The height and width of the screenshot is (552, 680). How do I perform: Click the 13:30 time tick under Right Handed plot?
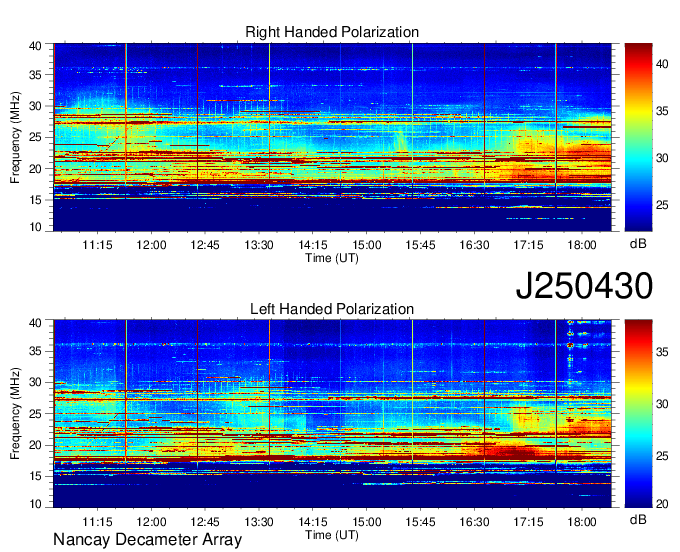(259, 245)
